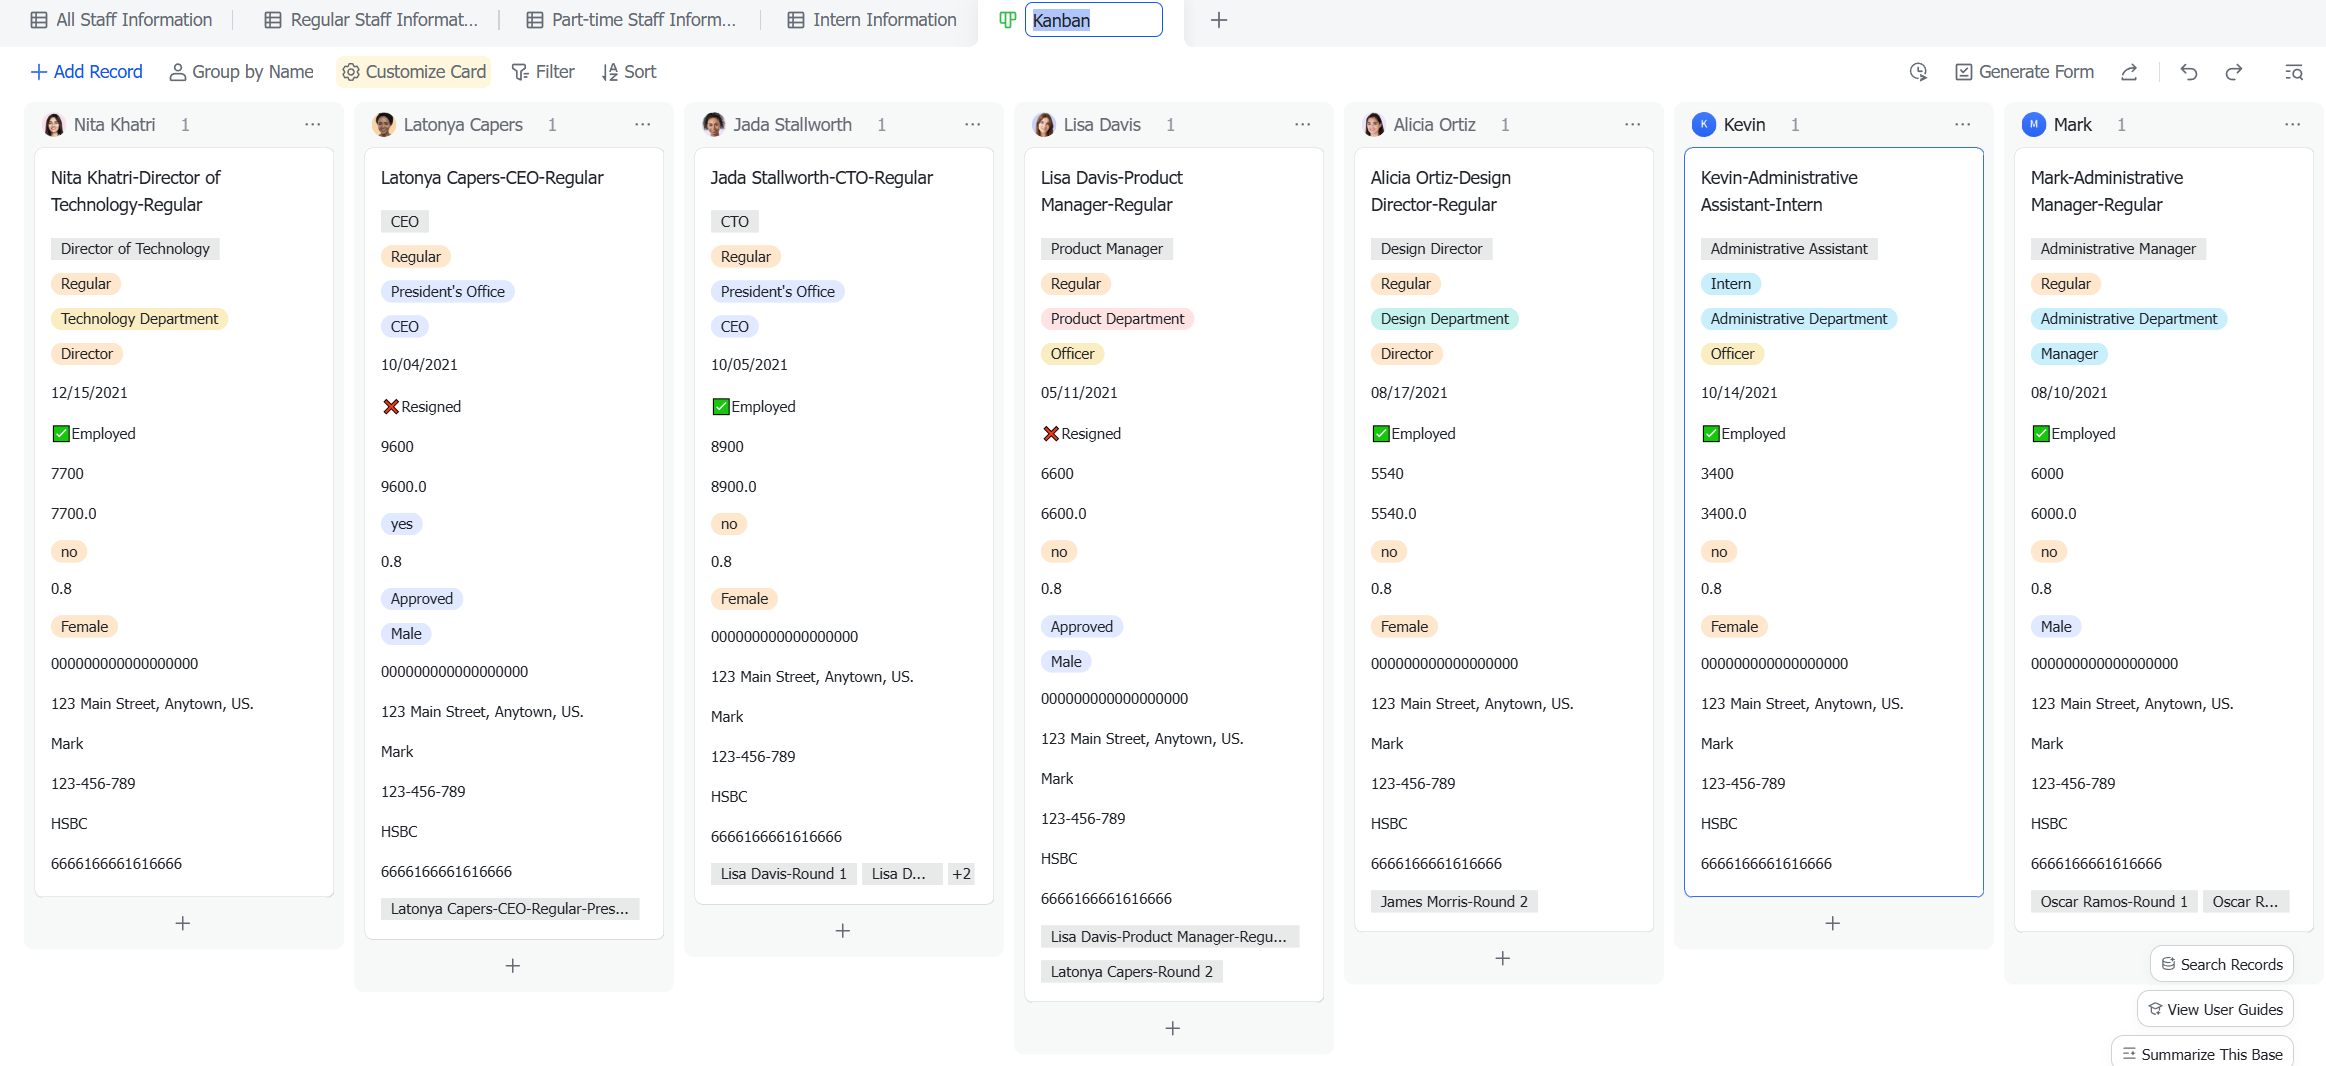The image size is (2326, 1066).
Task: Open the Group by Name dropdown
Action: click(x=241, y=72)
